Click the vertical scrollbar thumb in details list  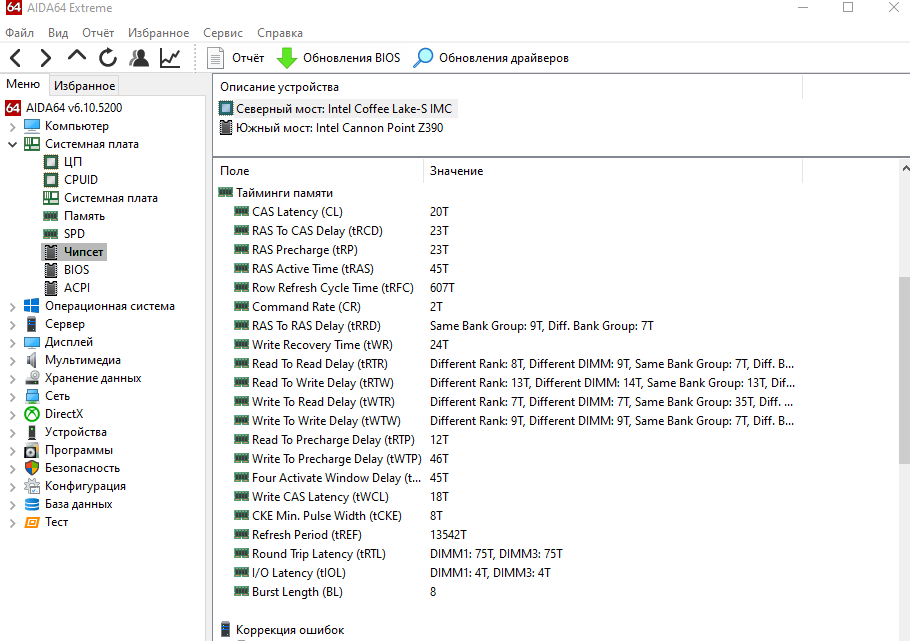904,370
